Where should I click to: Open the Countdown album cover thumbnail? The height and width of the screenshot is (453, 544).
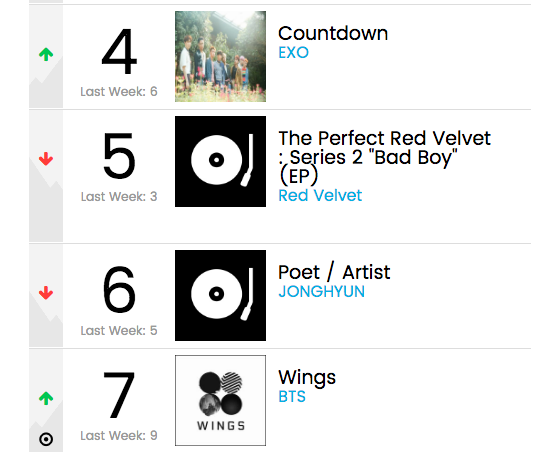pos(220,56)
